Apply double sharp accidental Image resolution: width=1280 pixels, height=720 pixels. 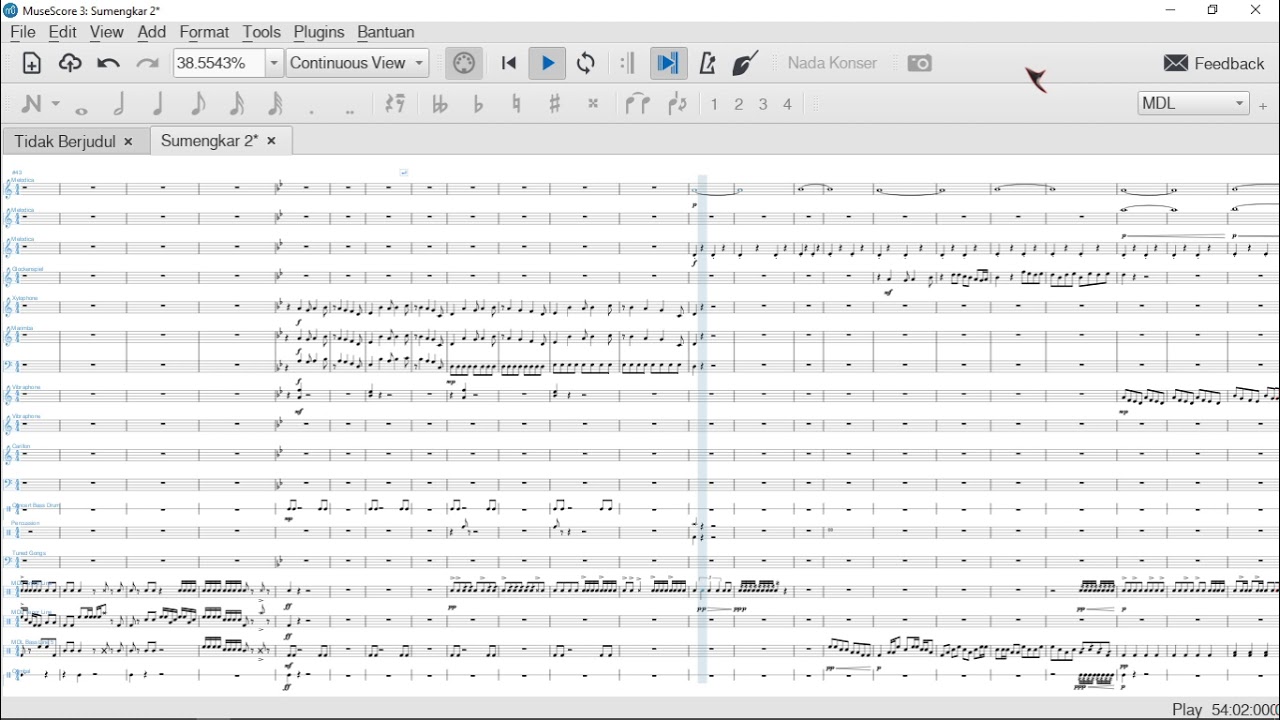(x=594, y=104)
